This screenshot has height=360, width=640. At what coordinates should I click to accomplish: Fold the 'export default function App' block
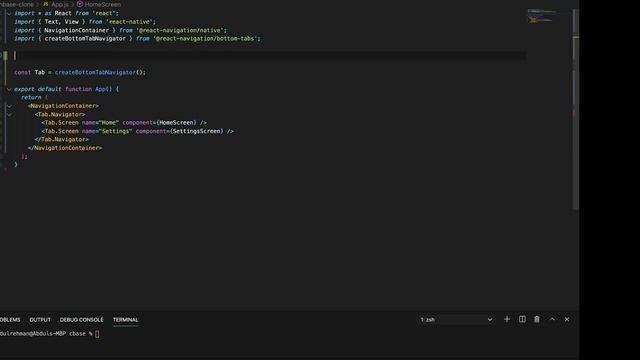point(9,89)
